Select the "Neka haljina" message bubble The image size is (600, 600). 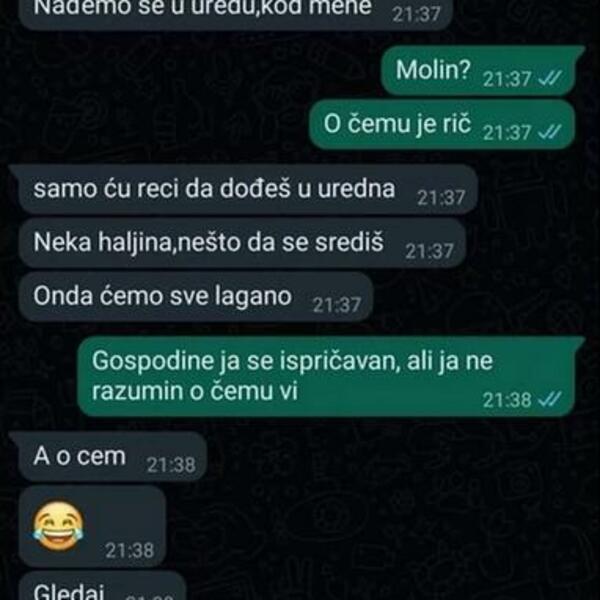tap(243, 243)
